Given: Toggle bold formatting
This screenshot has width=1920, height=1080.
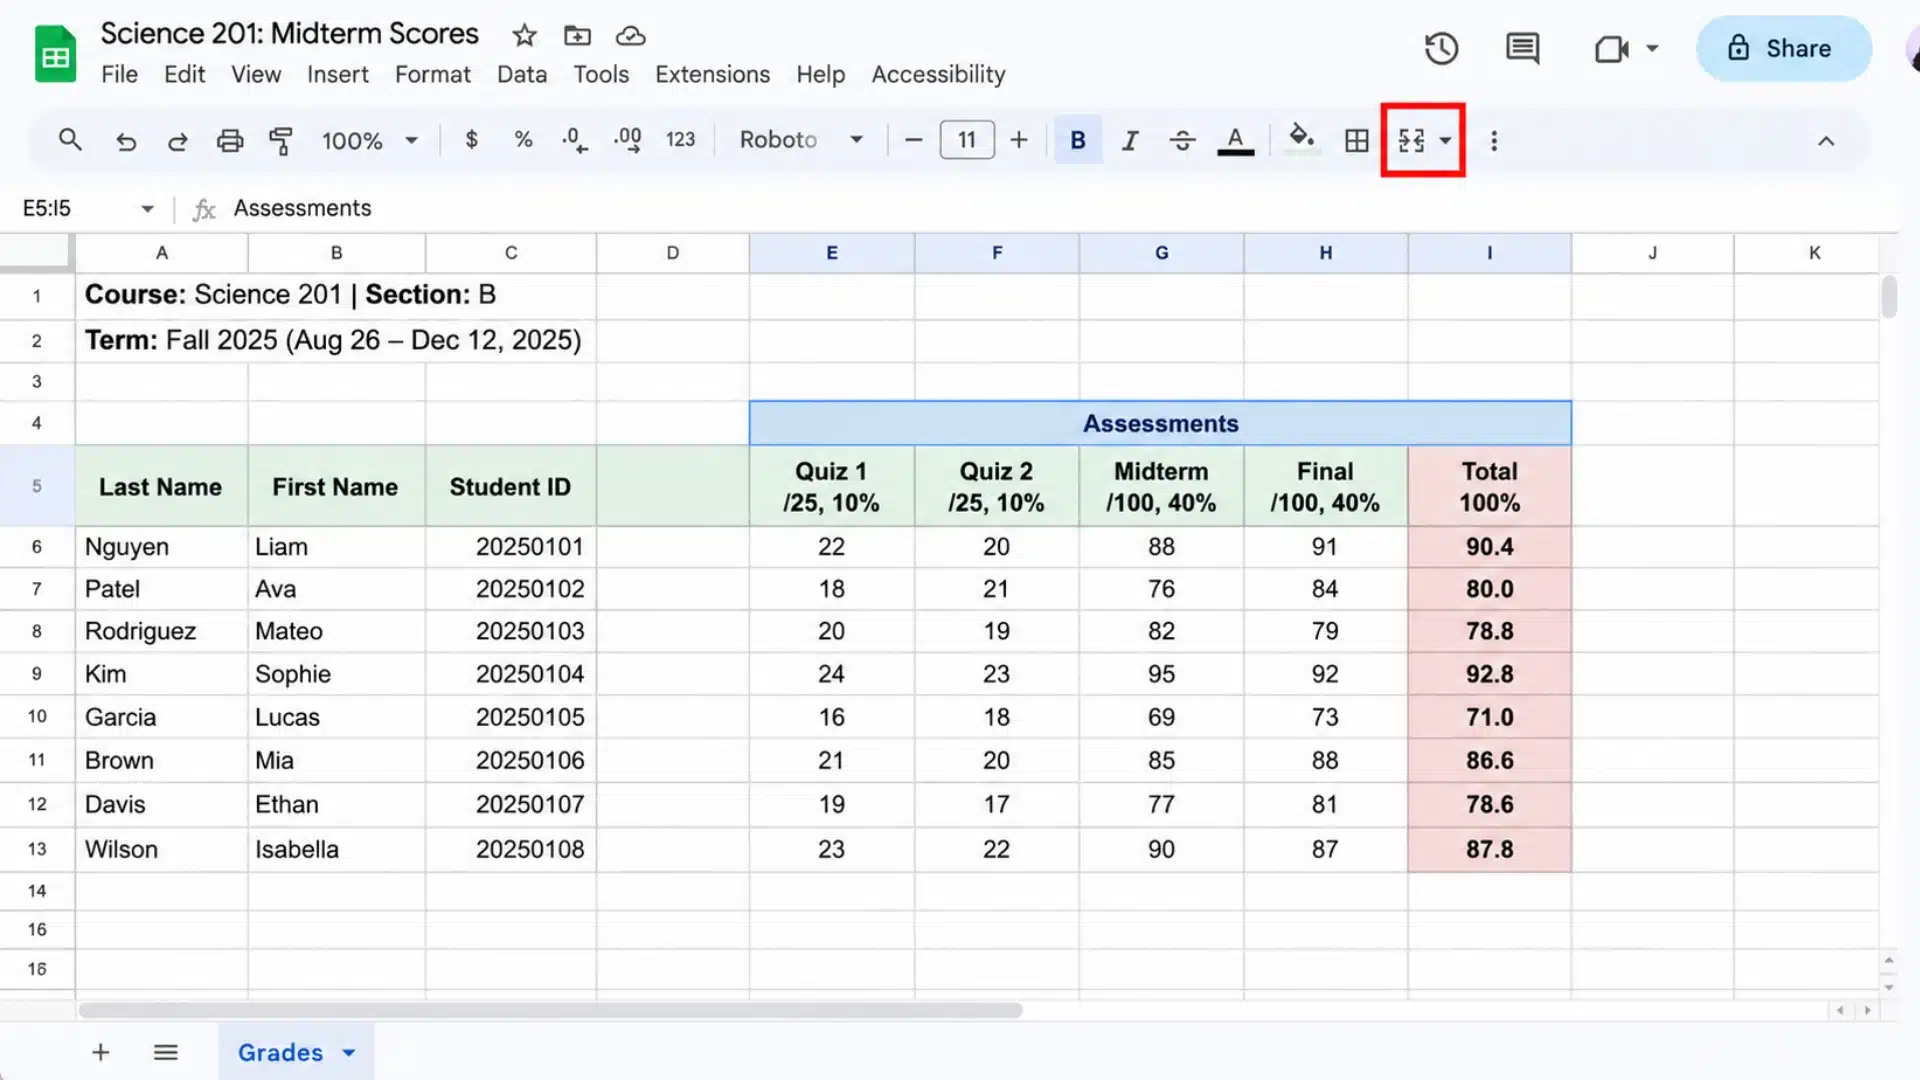Looking at the screenshot, I should 1078,140.
